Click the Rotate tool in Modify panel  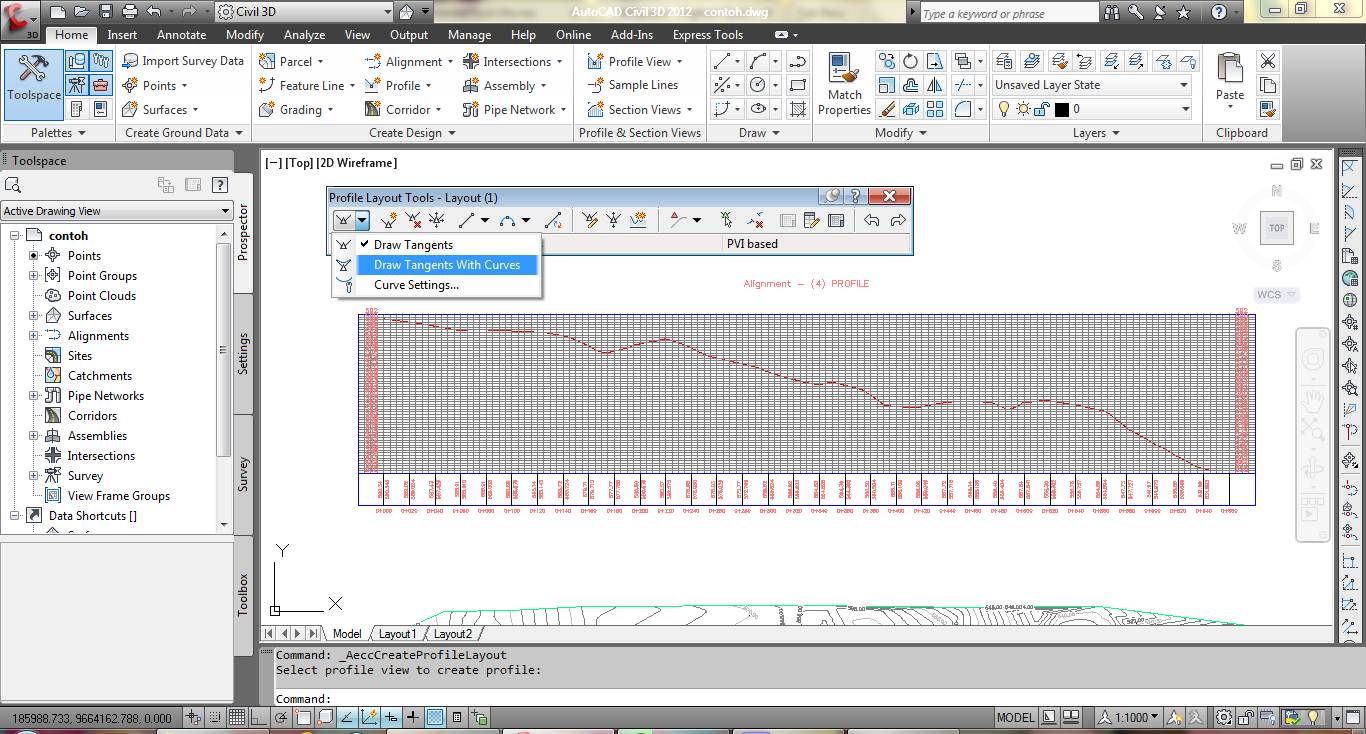910,62
